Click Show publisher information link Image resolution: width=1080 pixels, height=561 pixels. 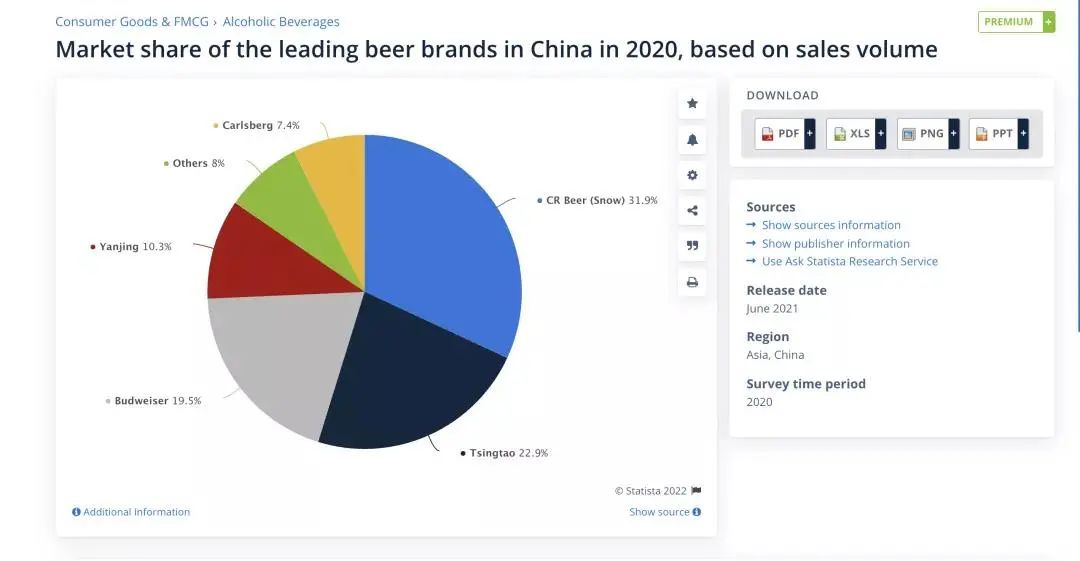(x=835, y=243)
